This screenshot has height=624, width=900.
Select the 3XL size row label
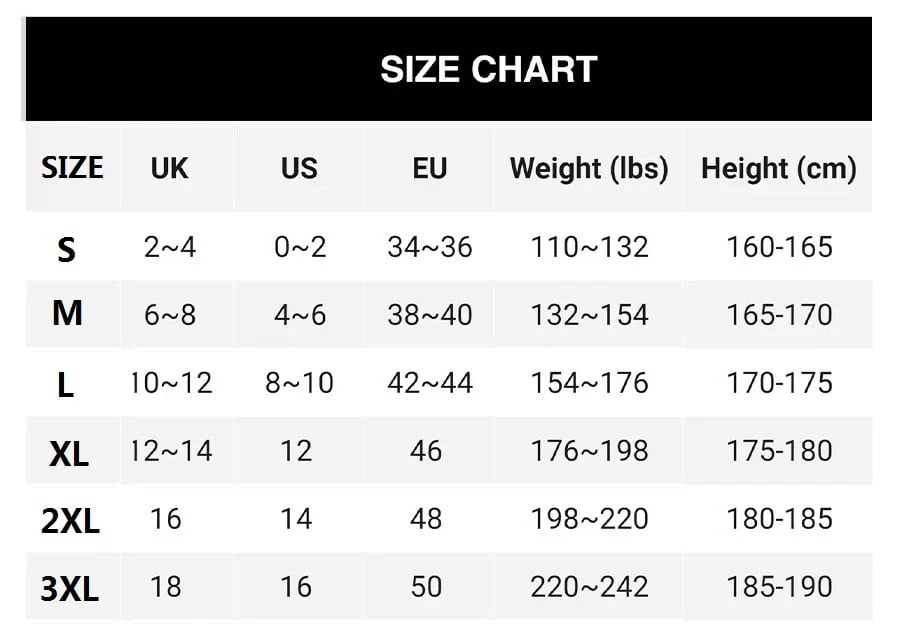click(x=70, y=588)
